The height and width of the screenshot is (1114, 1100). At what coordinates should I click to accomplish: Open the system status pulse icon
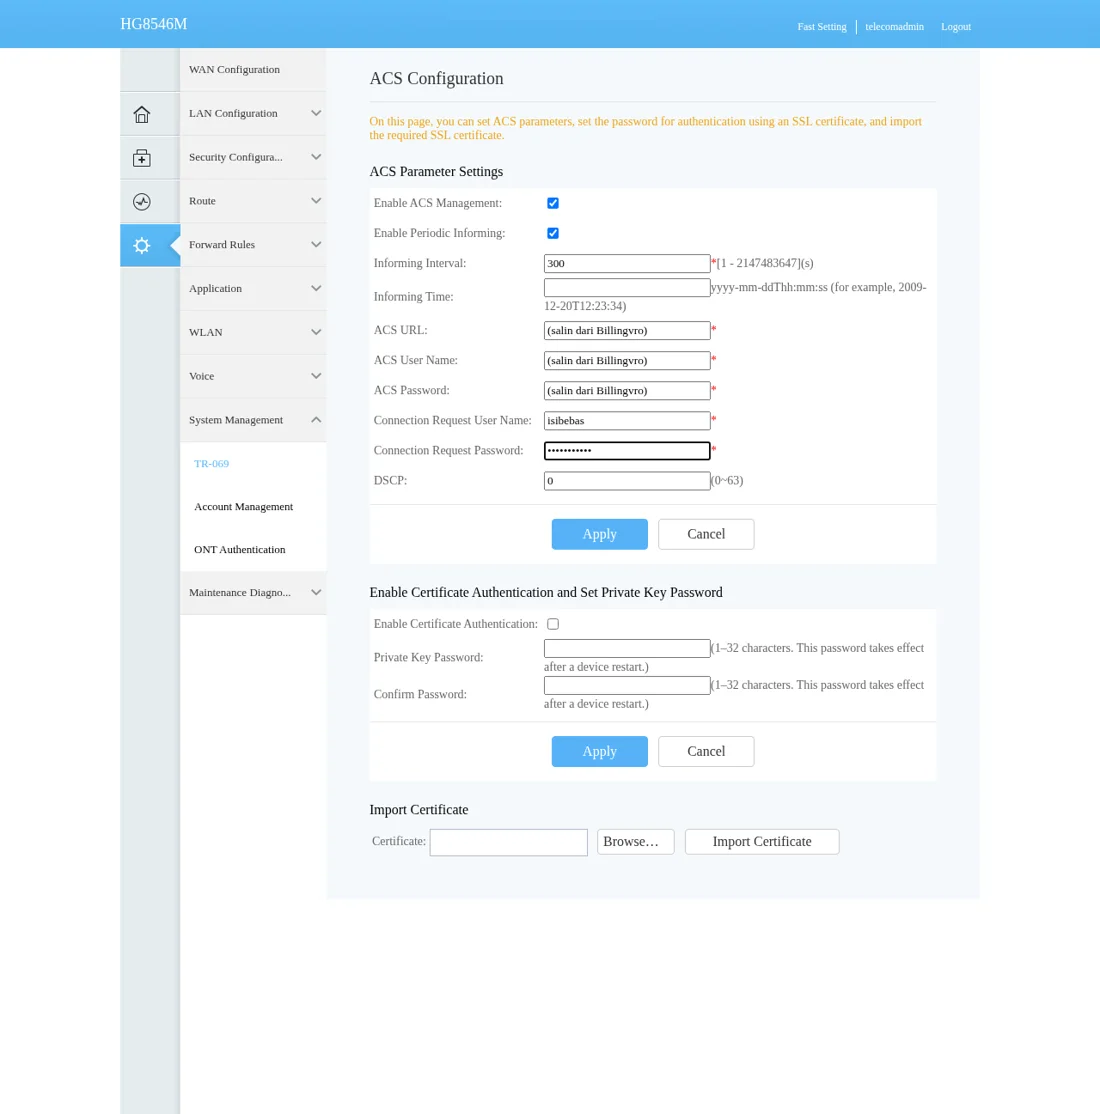pos(142,202)
